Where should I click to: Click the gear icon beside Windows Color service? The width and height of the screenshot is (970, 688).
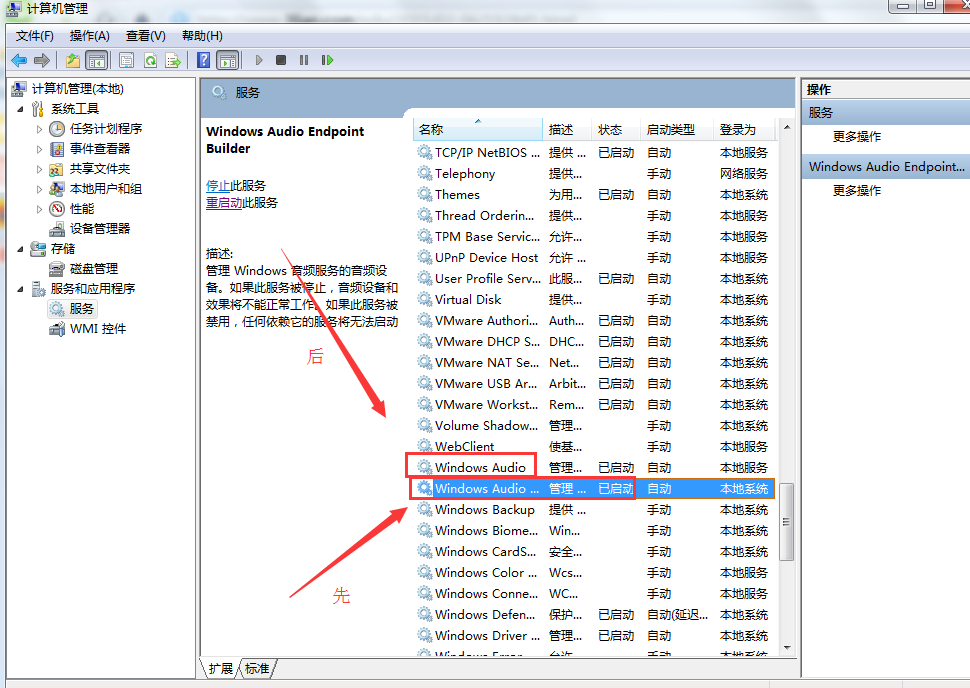[x=424, y=572]
